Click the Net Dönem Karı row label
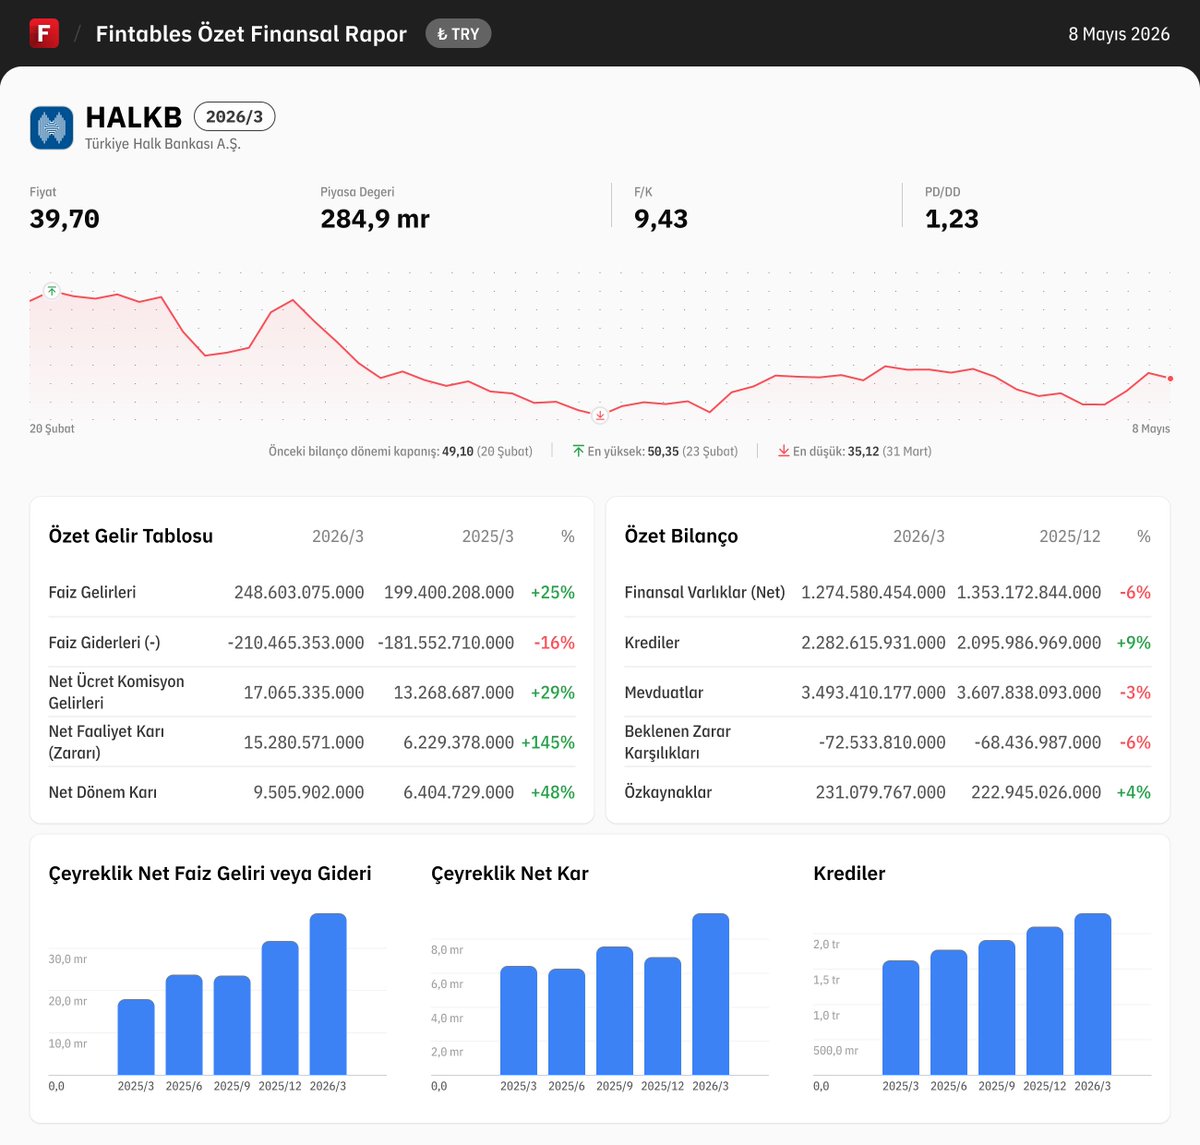Screen dimensions: 1200x1145 [103, 792]
